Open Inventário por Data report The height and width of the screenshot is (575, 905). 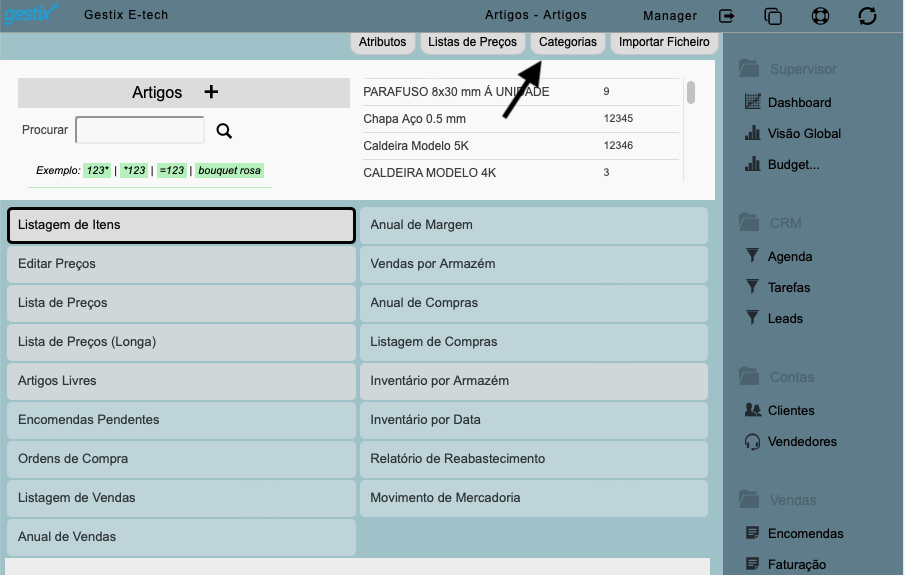534,420
